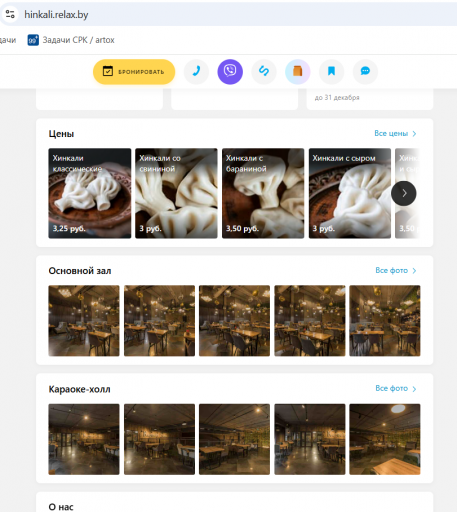
Task: Open the Хинкали с сыром price card
Action: [350, 193]
